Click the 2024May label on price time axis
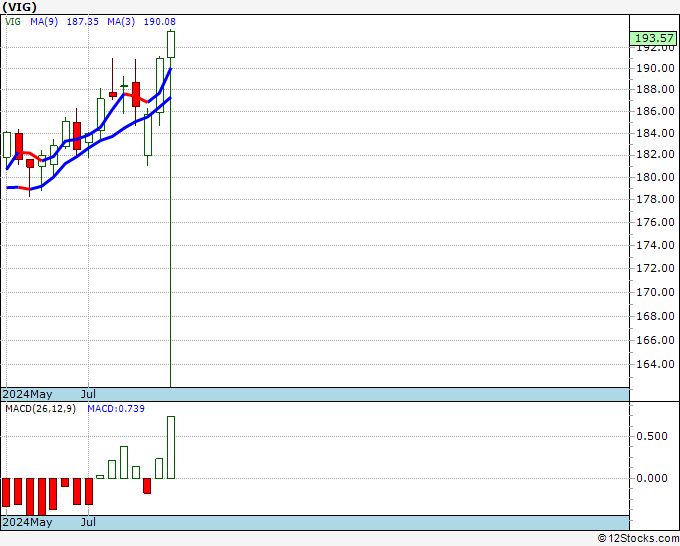This screenshot has width=680, height=546. click(27, 394)
